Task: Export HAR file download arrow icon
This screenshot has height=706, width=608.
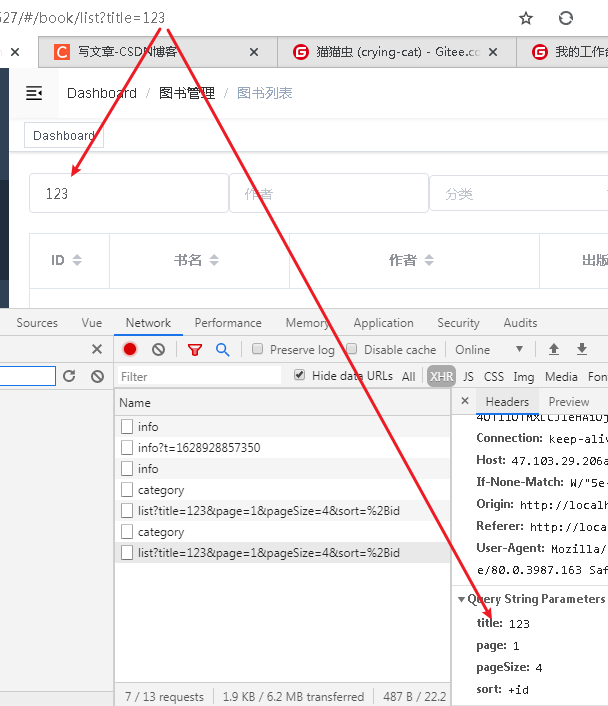Action: (582, 349)
